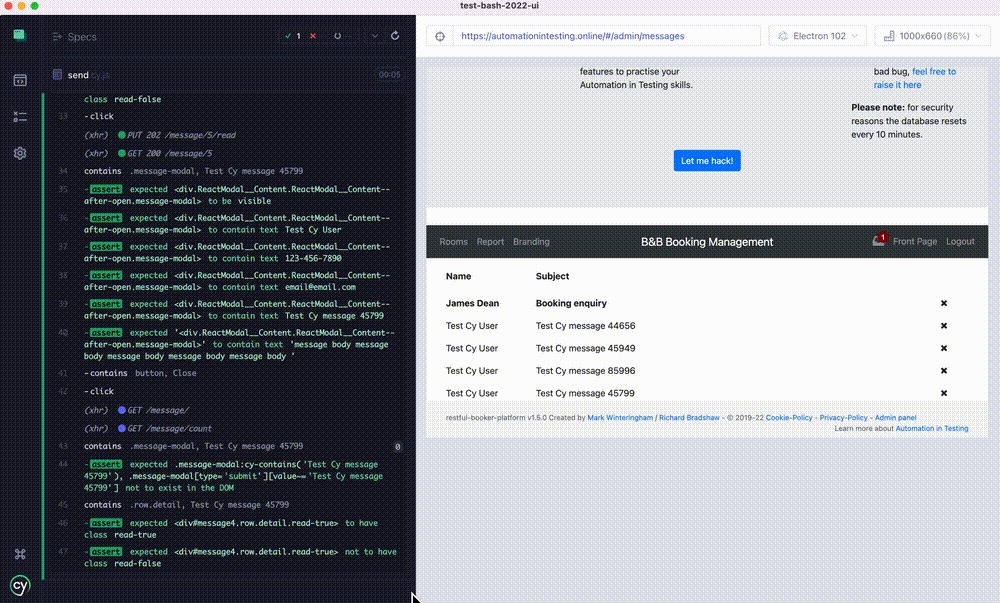
Task: Rerun all tests with the reload icon
Action: tap(395, 36)
